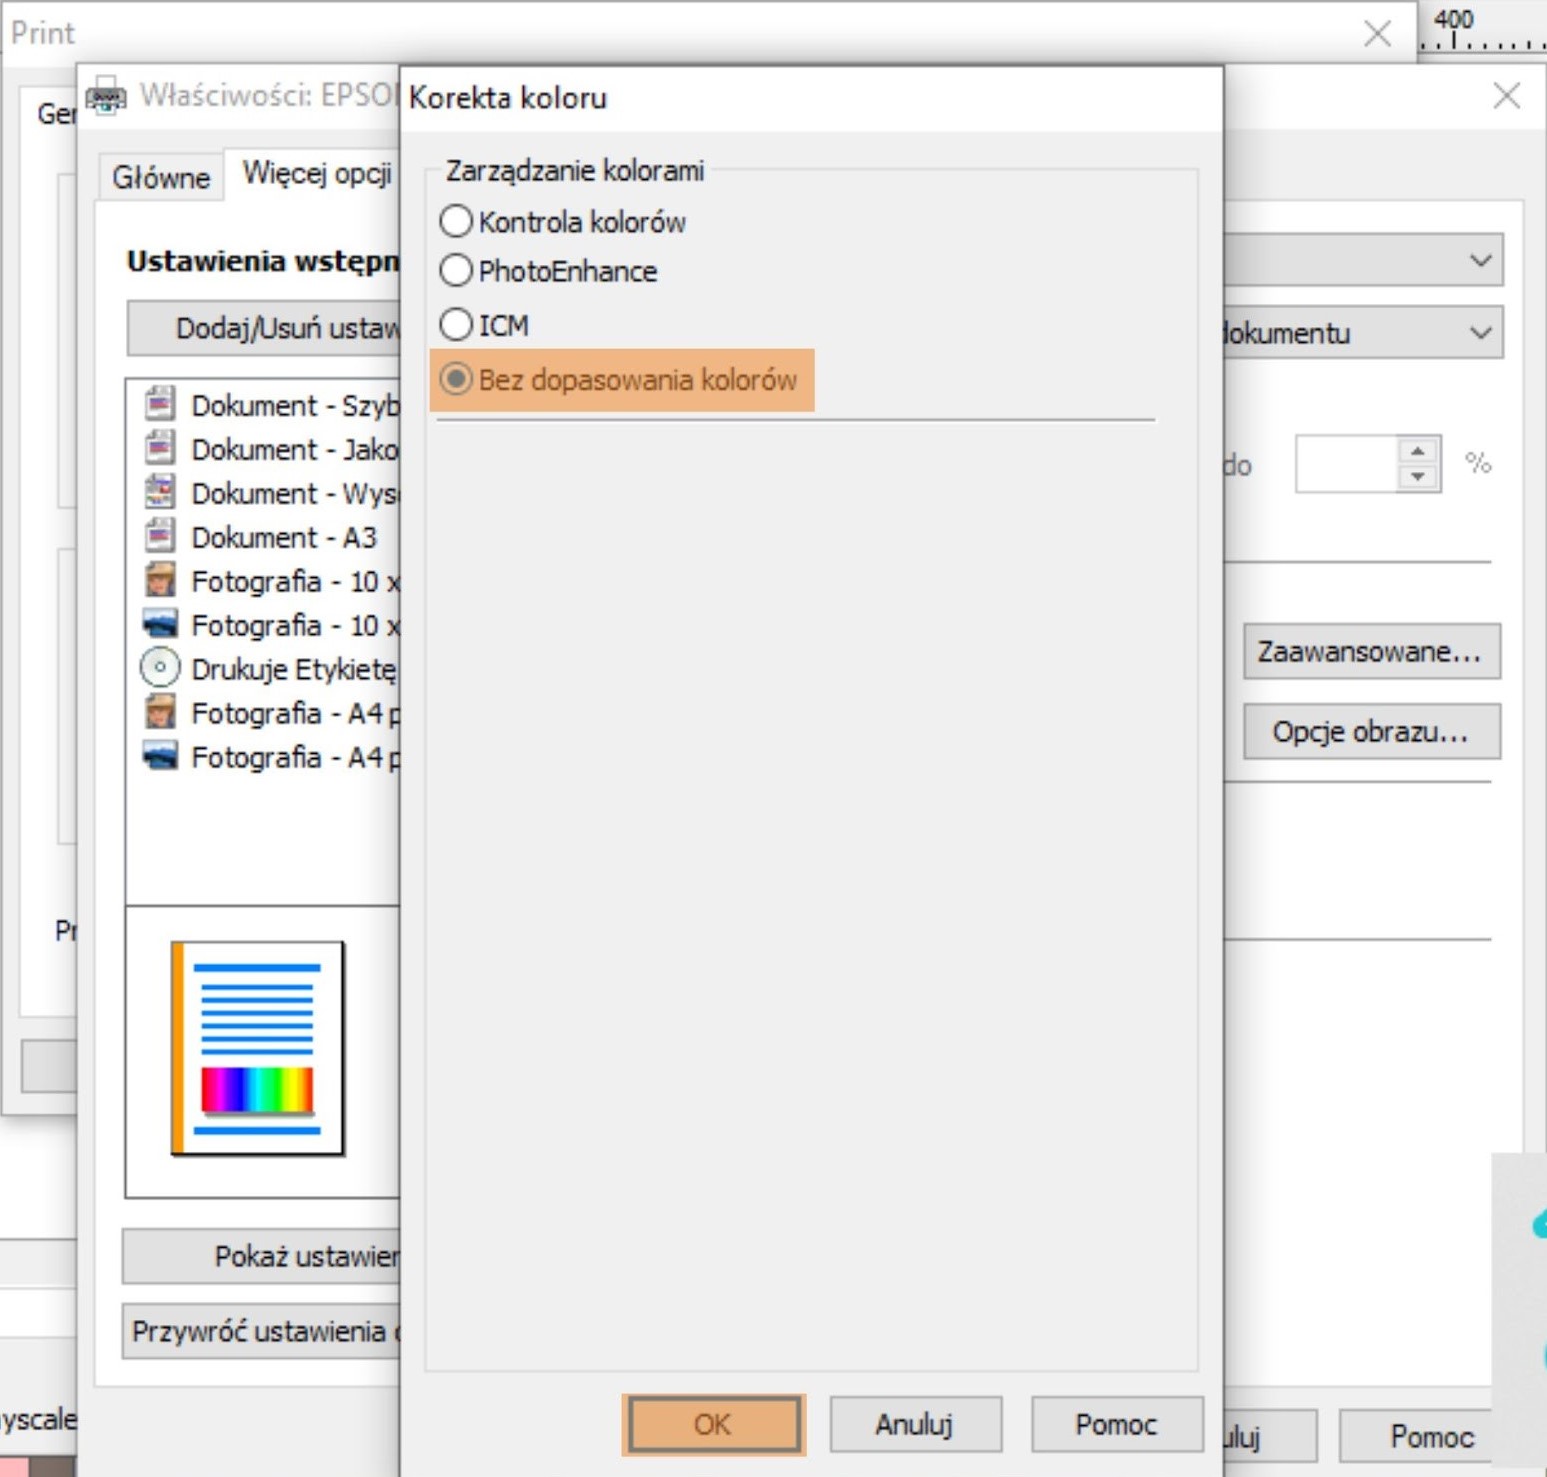This screenshot has width=1547, height=1477.
Task: Click the 'Dokument - Jako' preset icon
Action: tap(160, 448)
